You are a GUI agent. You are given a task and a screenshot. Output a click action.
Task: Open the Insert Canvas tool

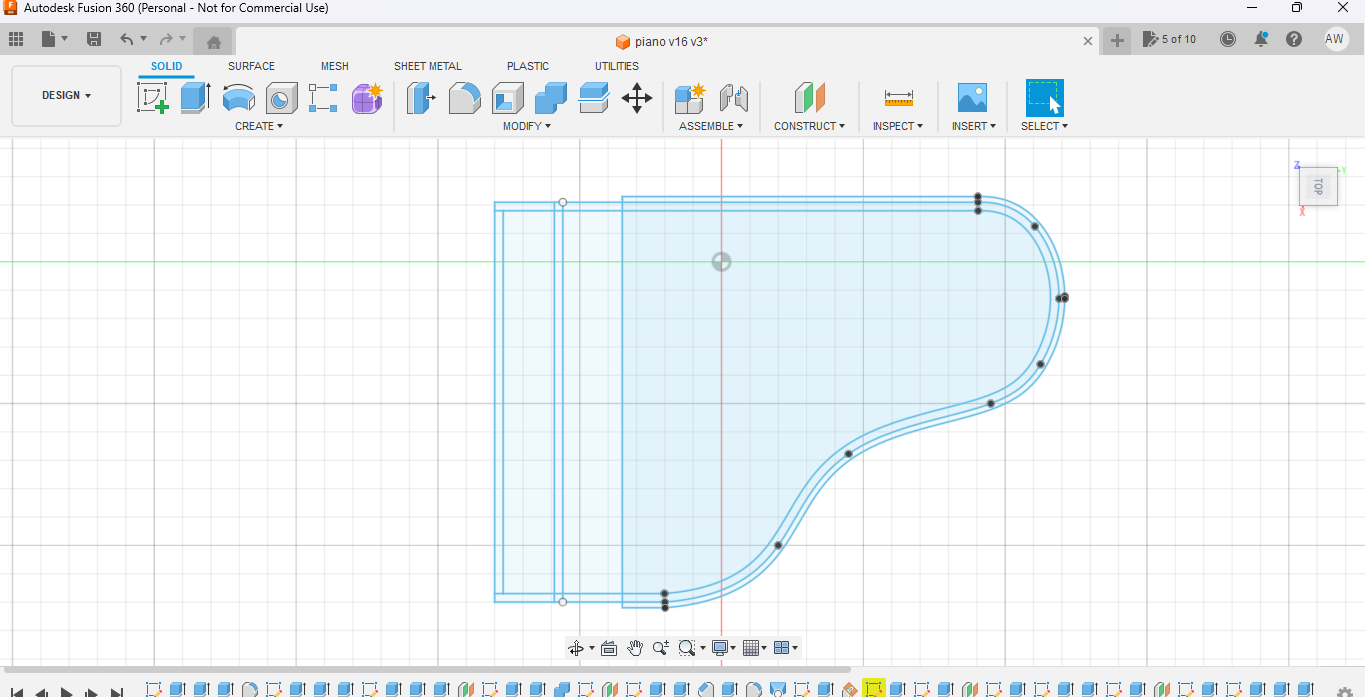[x=971, y=97]
